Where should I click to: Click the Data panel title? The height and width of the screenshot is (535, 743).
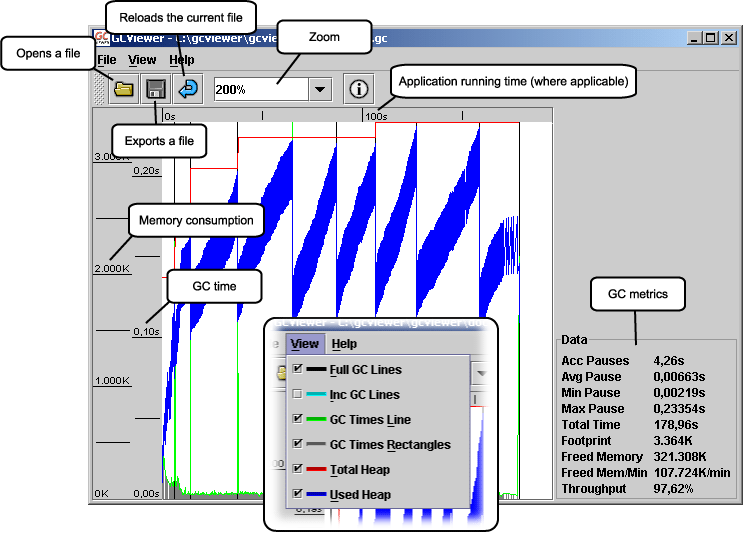tap(574, 339)
